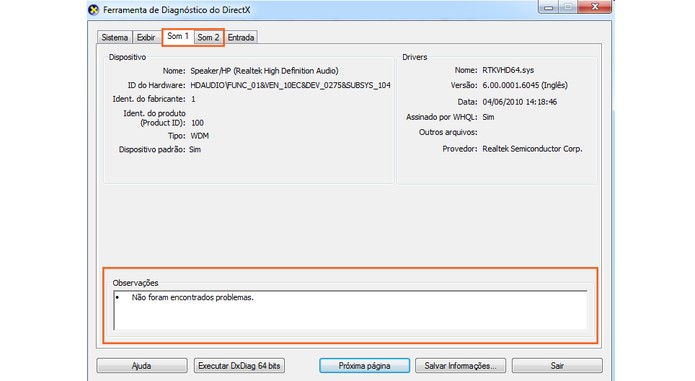695x381 pixels.
Task: Click the Speaker/HP device name text
Action: pyautogui.click(x=264, y=70)
